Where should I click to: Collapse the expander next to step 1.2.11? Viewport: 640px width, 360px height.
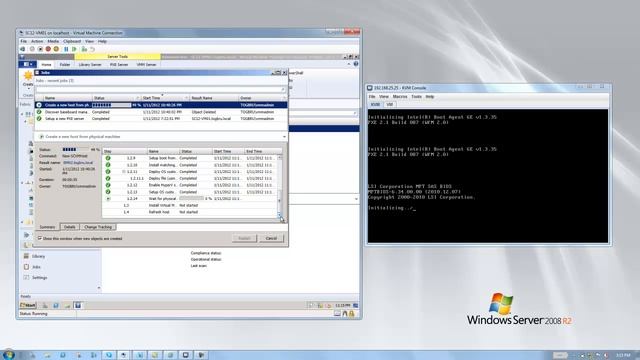coord(124,171)
